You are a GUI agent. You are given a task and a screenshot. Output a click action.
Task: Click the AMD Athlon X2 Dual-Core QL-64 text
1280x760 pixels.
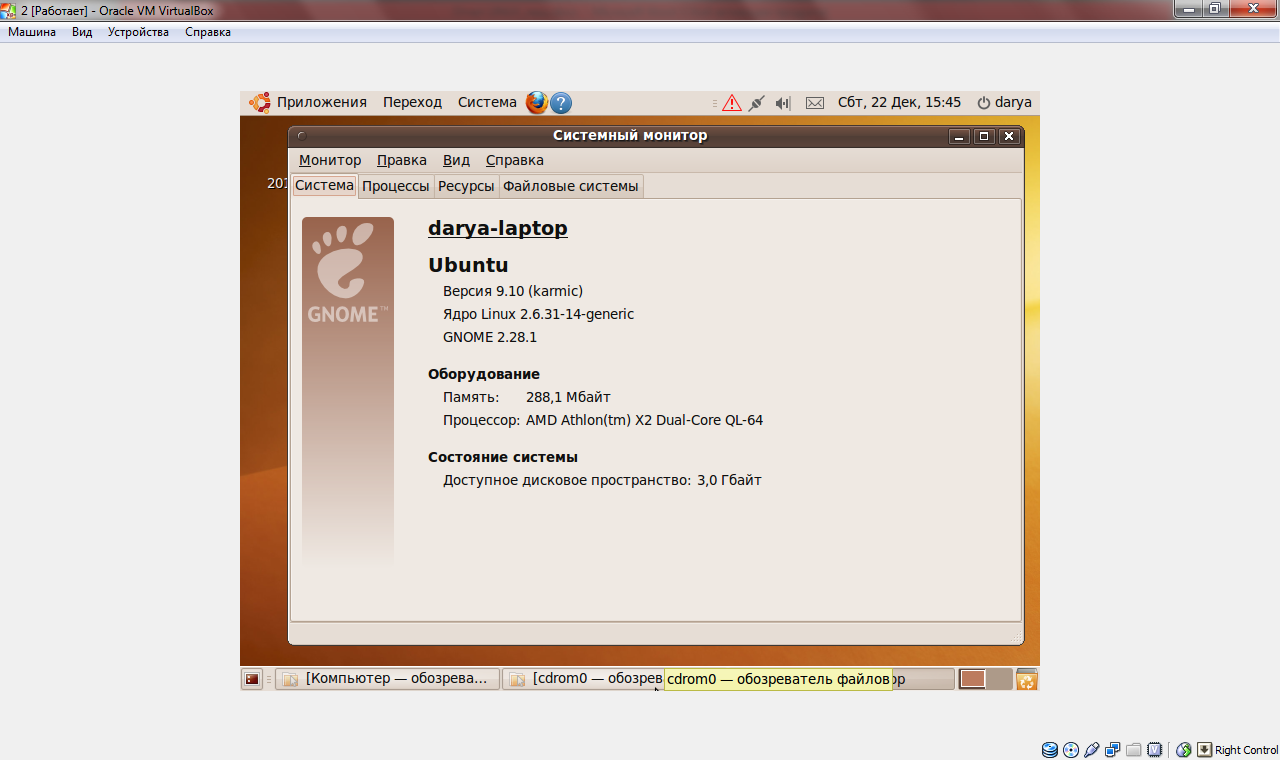(644, 420)
